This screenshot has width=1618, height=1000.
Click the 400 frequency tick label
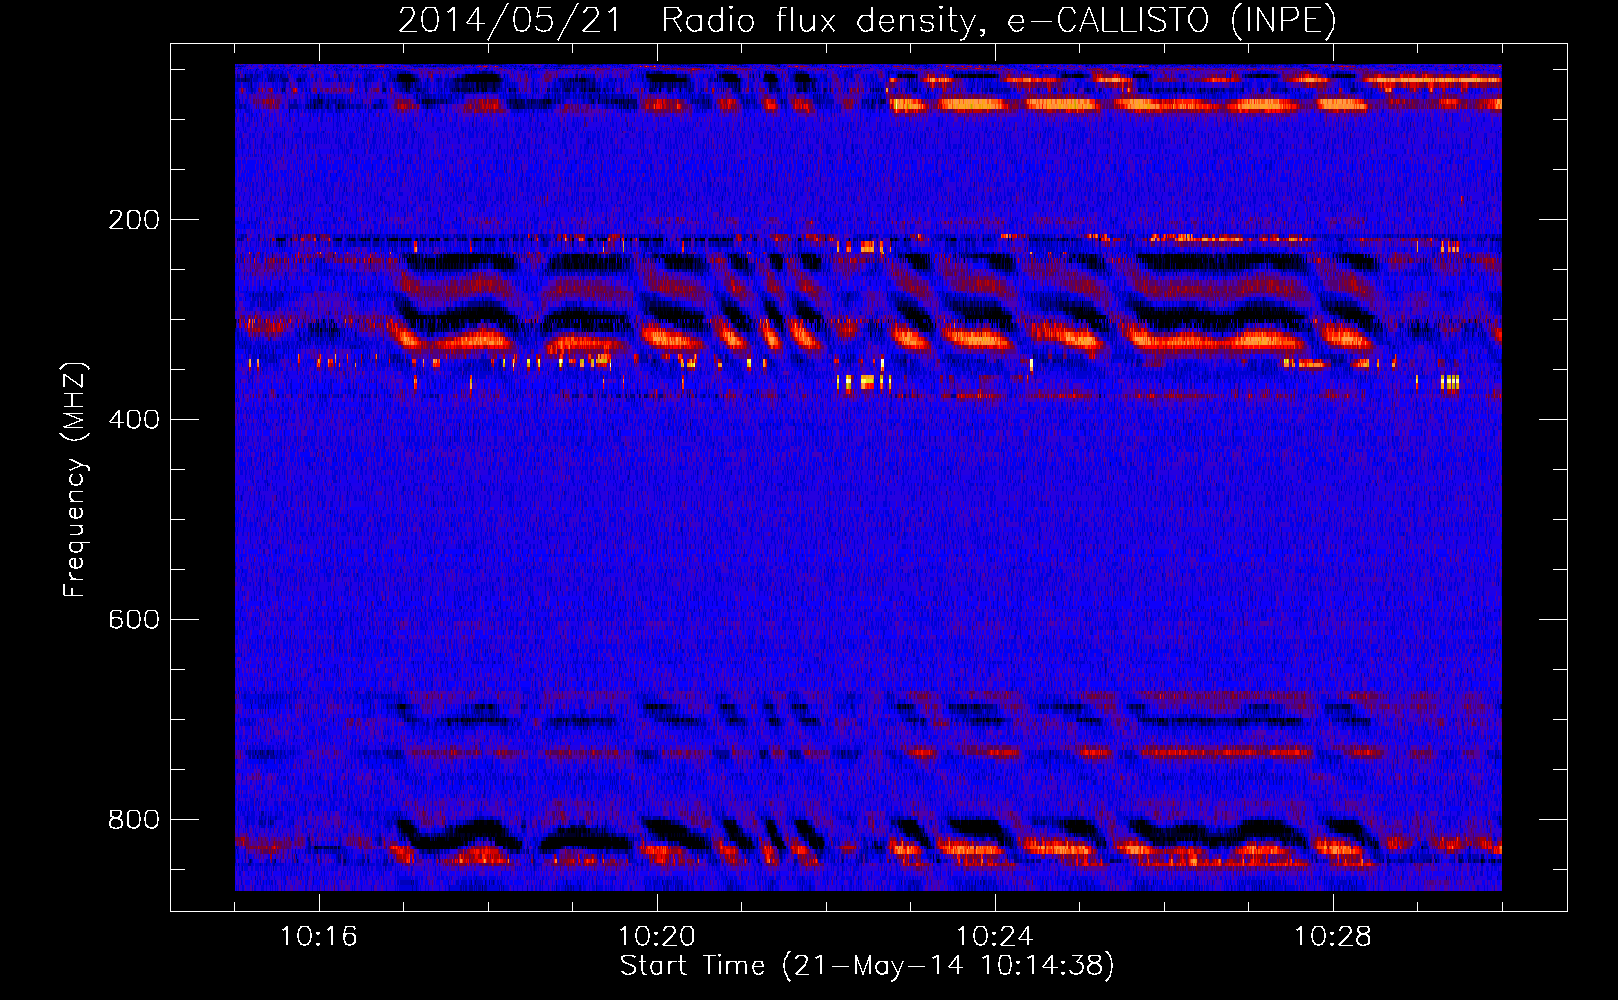(134, 420)
